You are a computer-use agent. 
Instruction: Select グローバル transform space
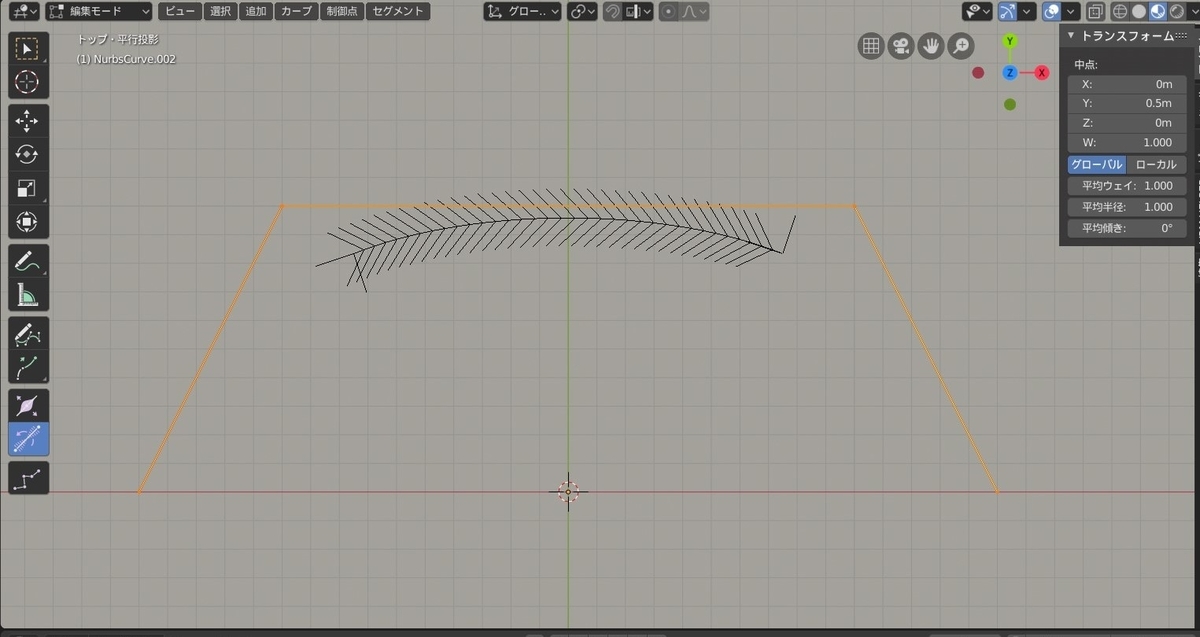[1097, 165]
